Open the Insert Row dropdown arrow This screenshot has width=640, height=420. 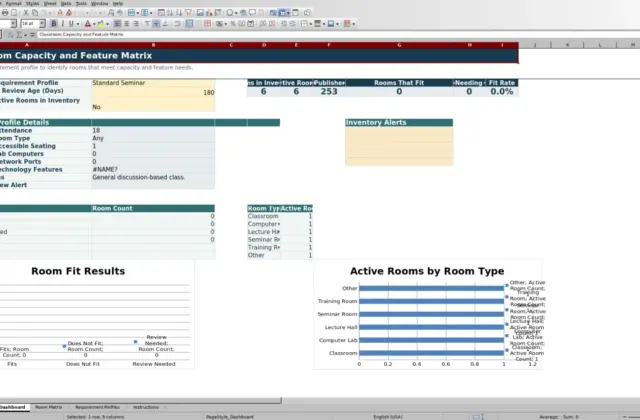(138, 13)
